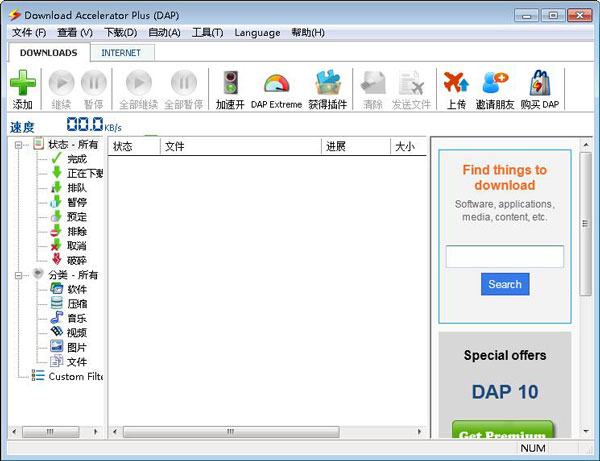Select the 音乐 music category
The width and height of the screenshot is (600, 461).
pyautogui.click(x=76, y=318)
